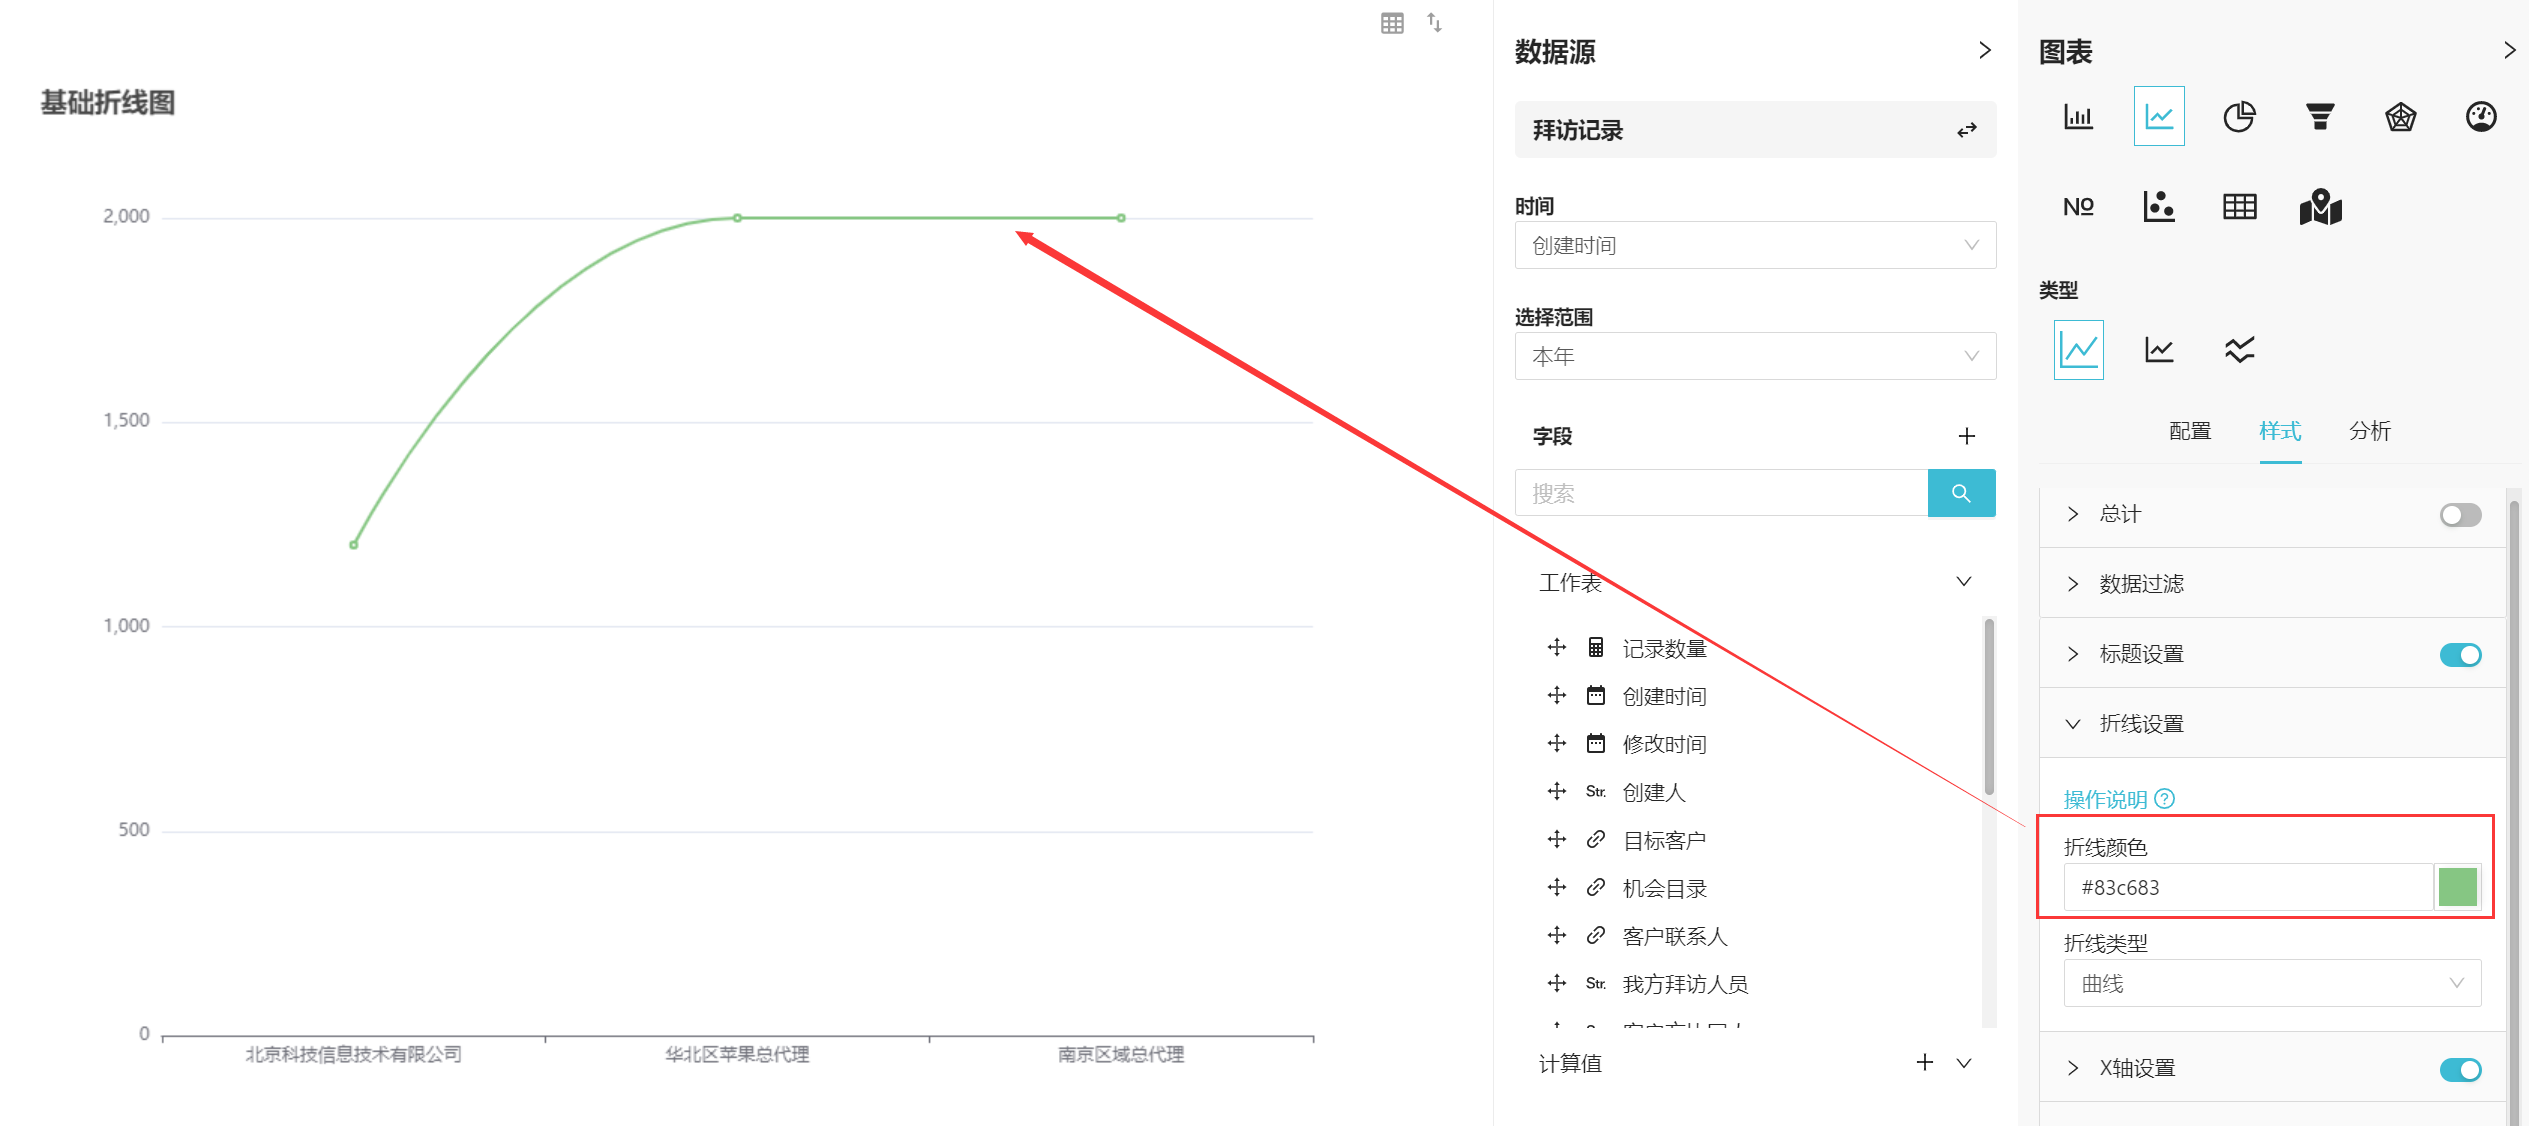Click the 搜索 field input box
2529x1126 pixels.
[1720, 493]
